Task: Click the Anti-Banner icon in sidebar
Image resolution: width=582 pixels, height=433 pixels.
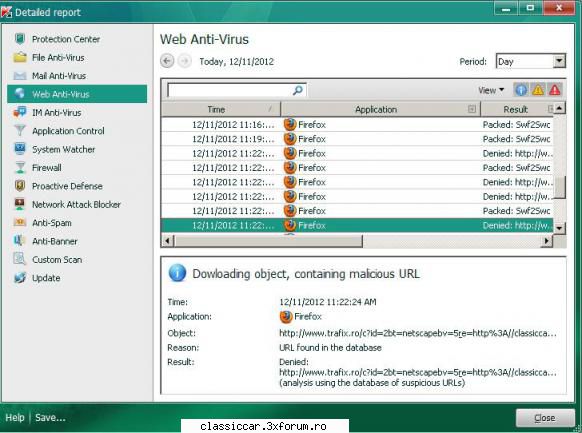Action: [x=20, y=241]
